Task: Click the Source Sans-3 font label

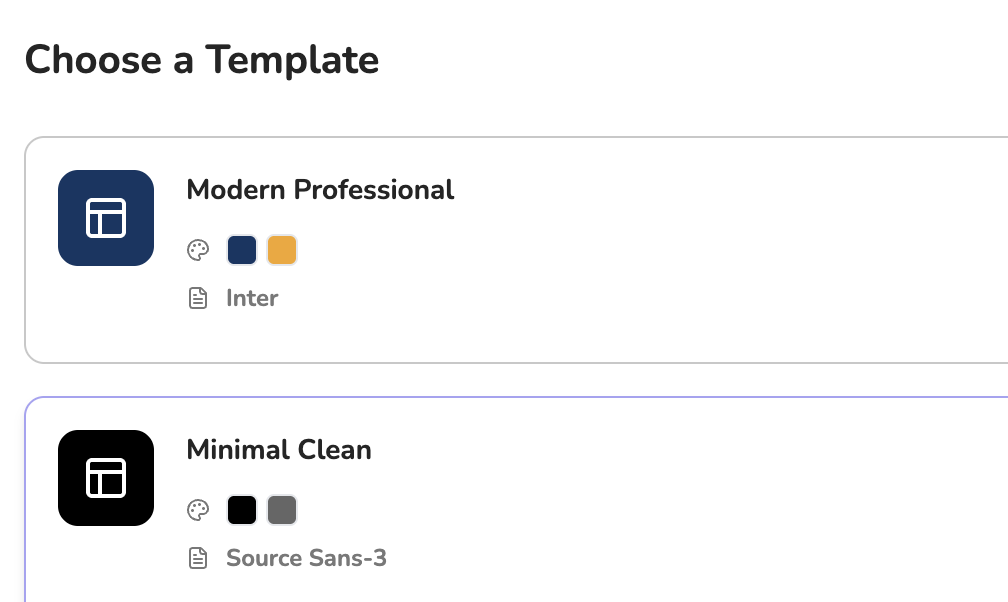Action: coord(306,558)
